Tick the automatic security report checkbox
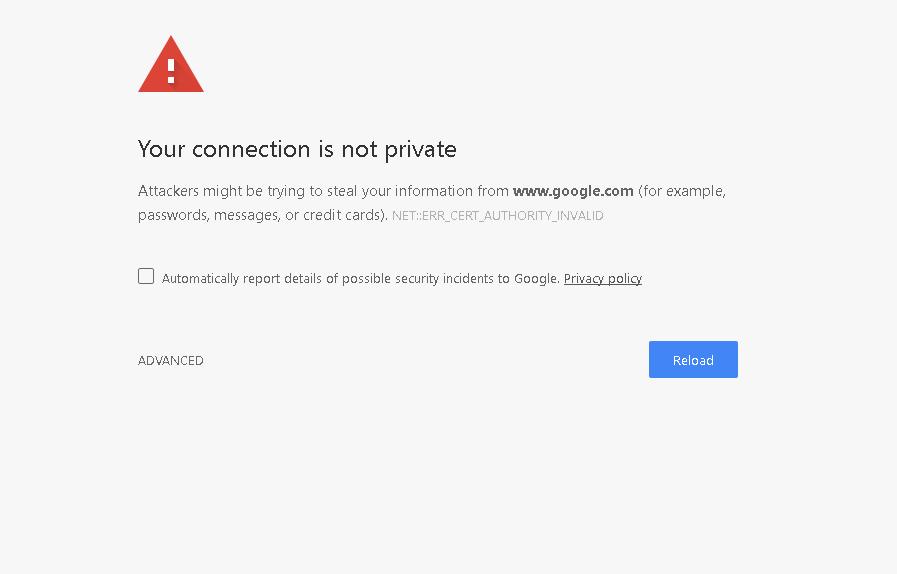This screenshot has height=574, width=897. coord(146,276)
